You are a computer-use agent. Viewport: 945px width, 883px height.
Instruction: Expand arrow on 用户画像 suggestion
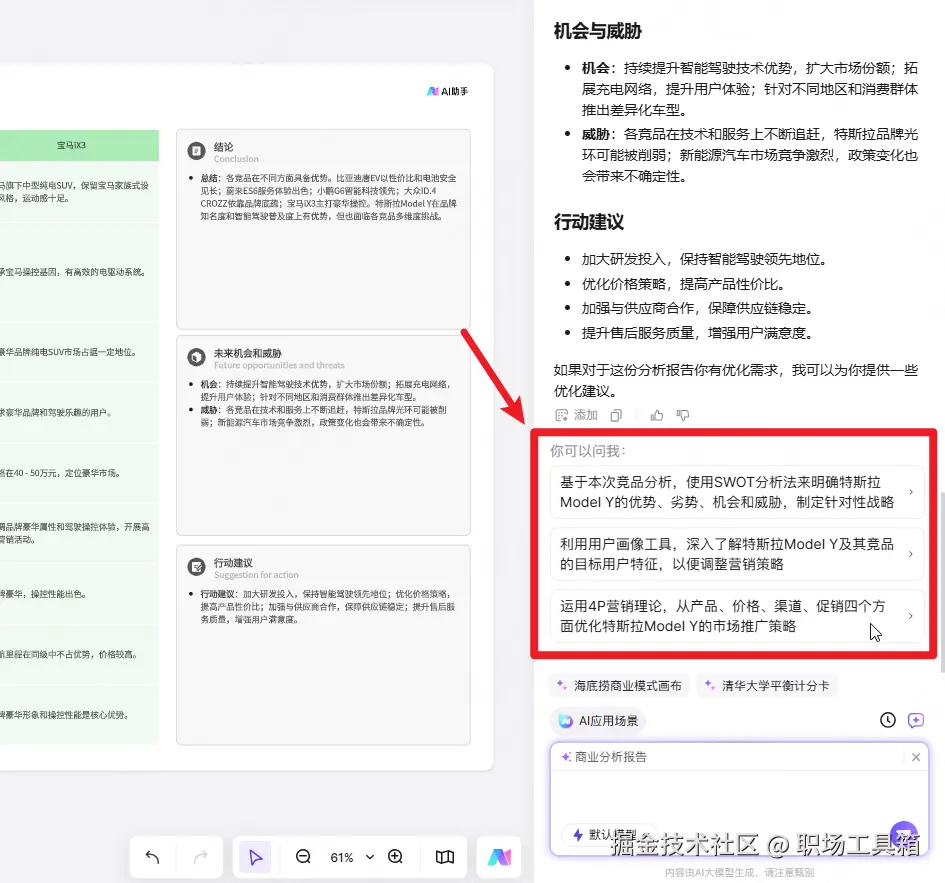[911, 554]
